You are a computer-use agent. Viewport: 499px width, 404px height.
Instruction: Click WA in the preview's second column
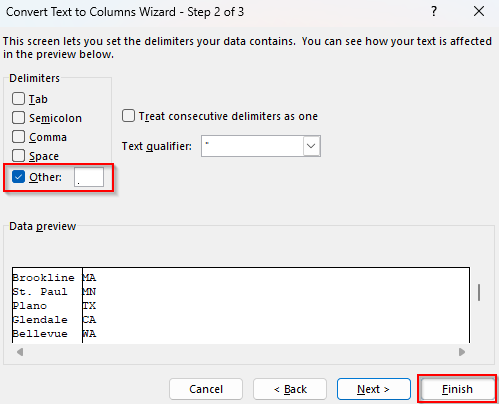(x=89, y=334)
